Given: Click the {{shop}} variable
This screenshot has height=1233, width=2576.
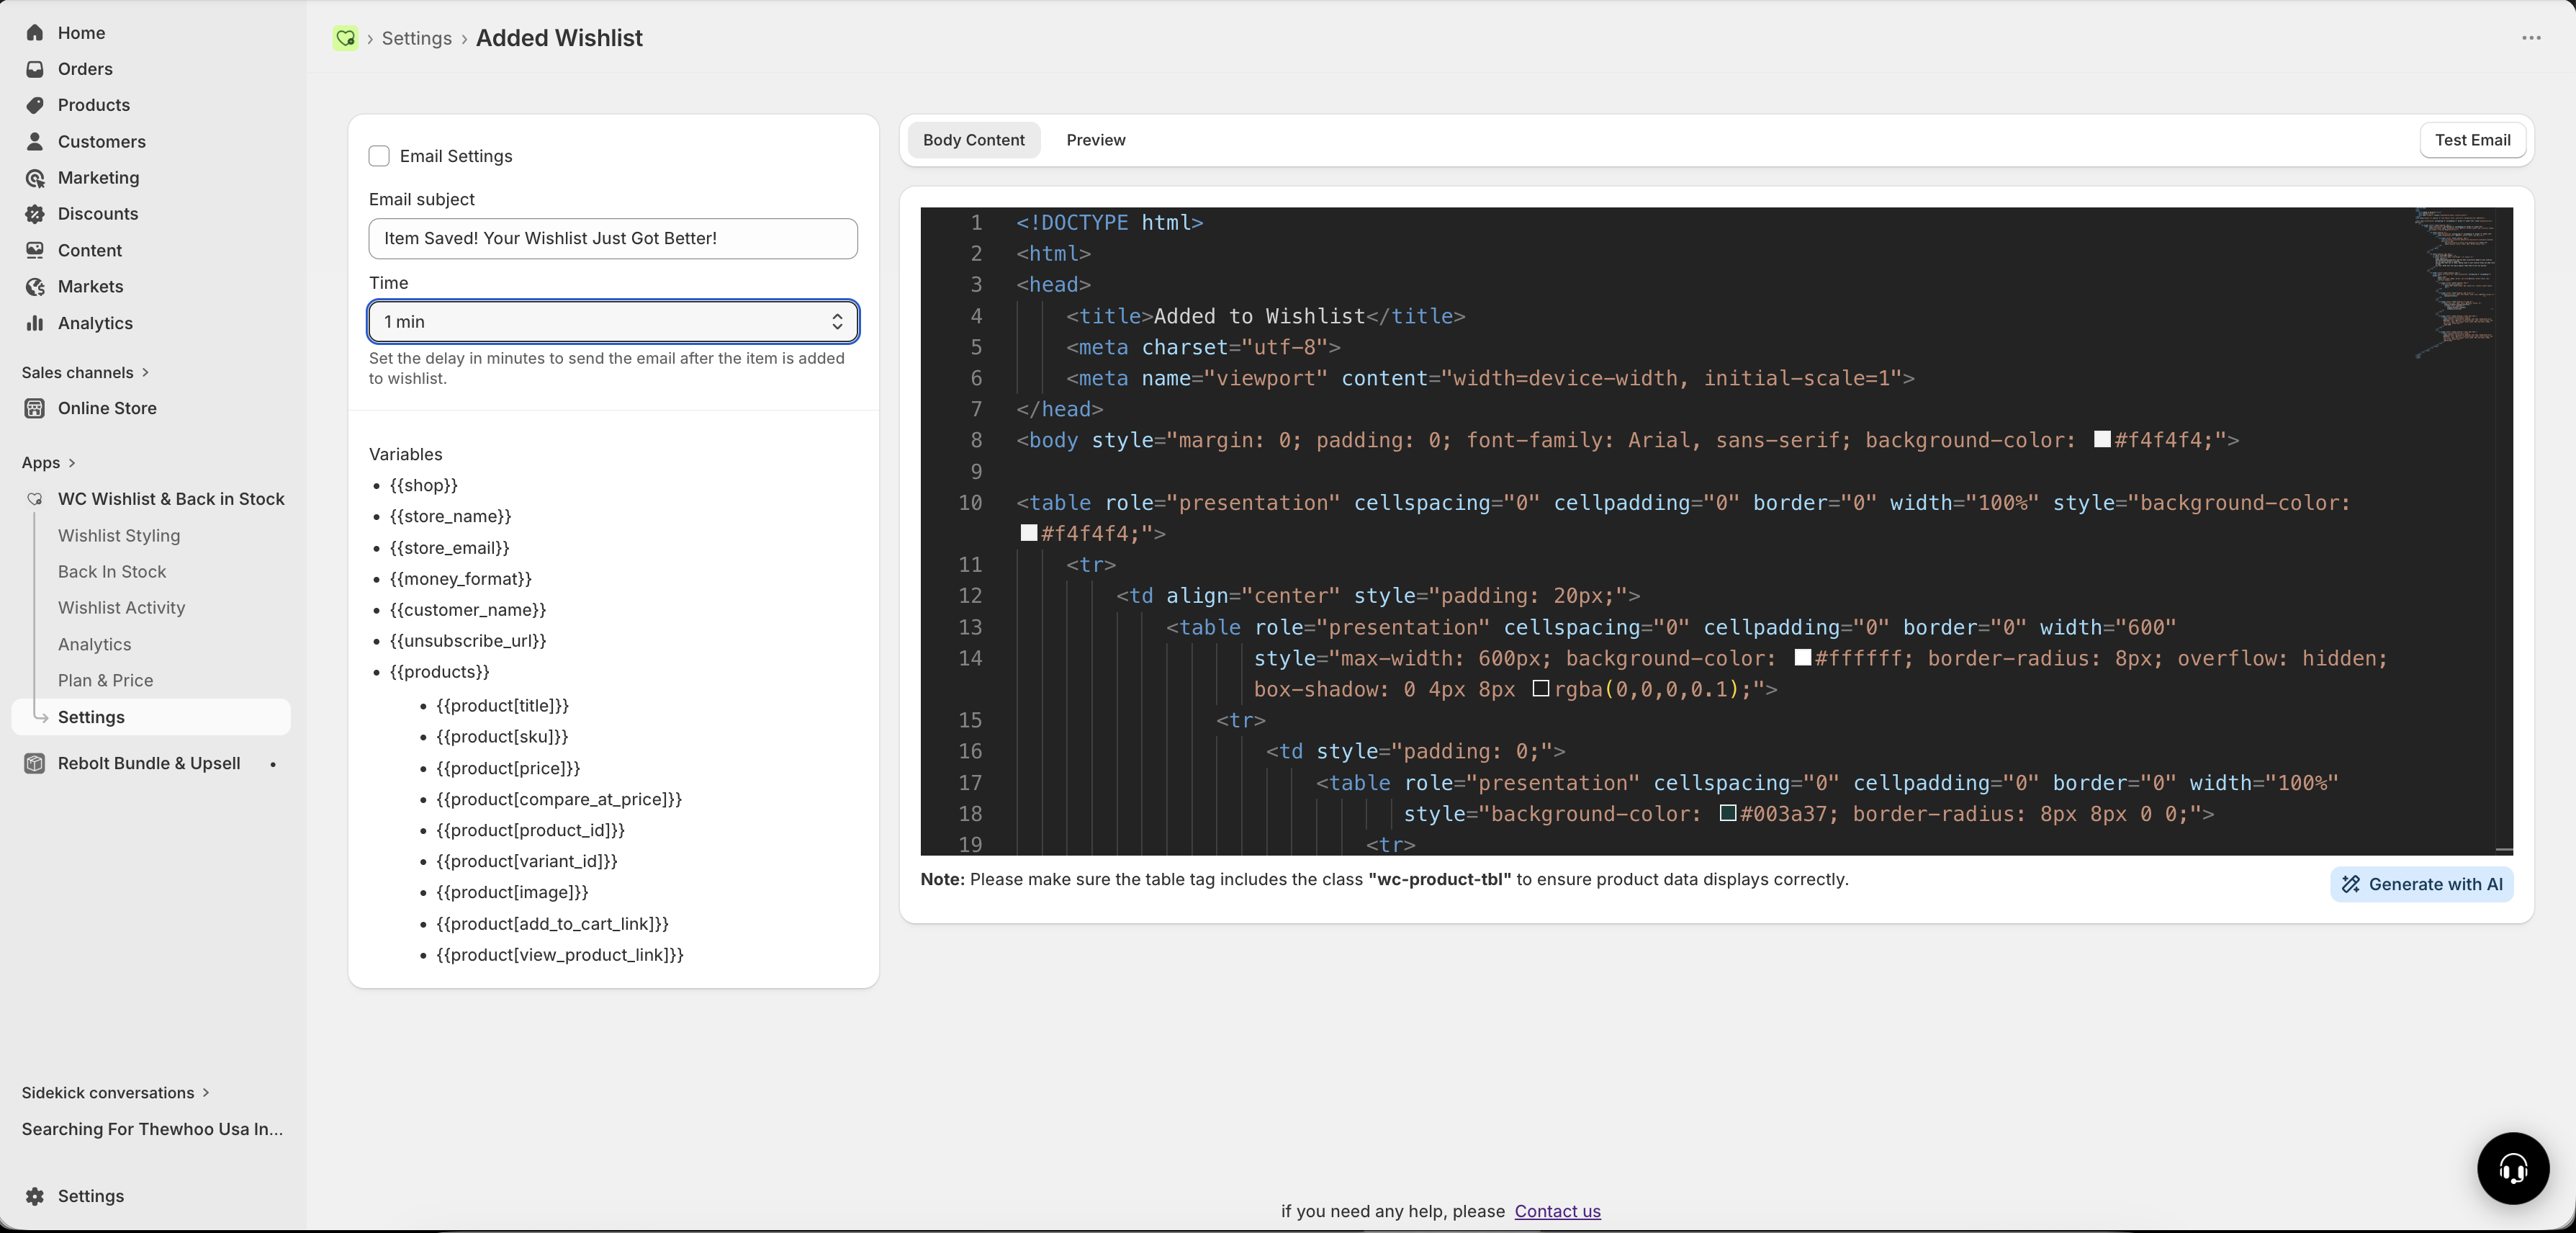Looking at the screenshot, I should pyautogui.click(x=424, y=485).
